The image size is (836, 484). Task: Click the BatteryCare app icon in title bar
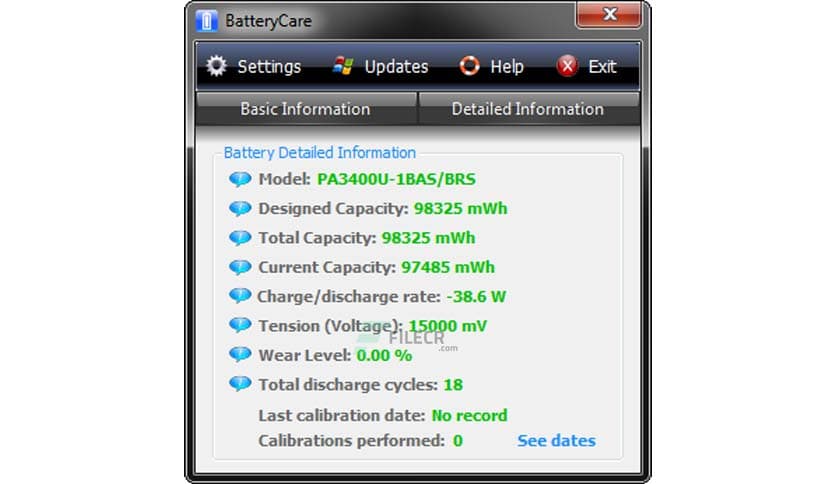[207, 21]
